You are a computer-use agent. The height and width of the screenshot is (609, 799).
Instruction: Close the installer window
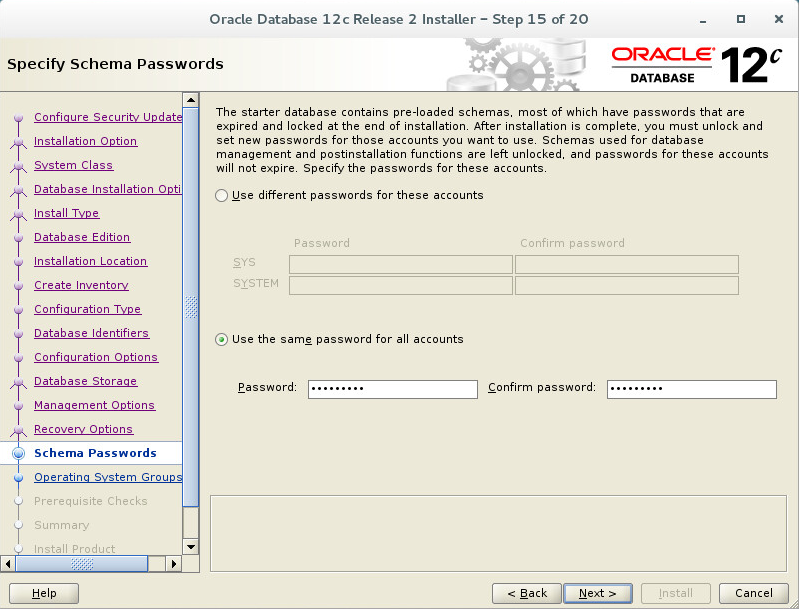click(779, 19)
